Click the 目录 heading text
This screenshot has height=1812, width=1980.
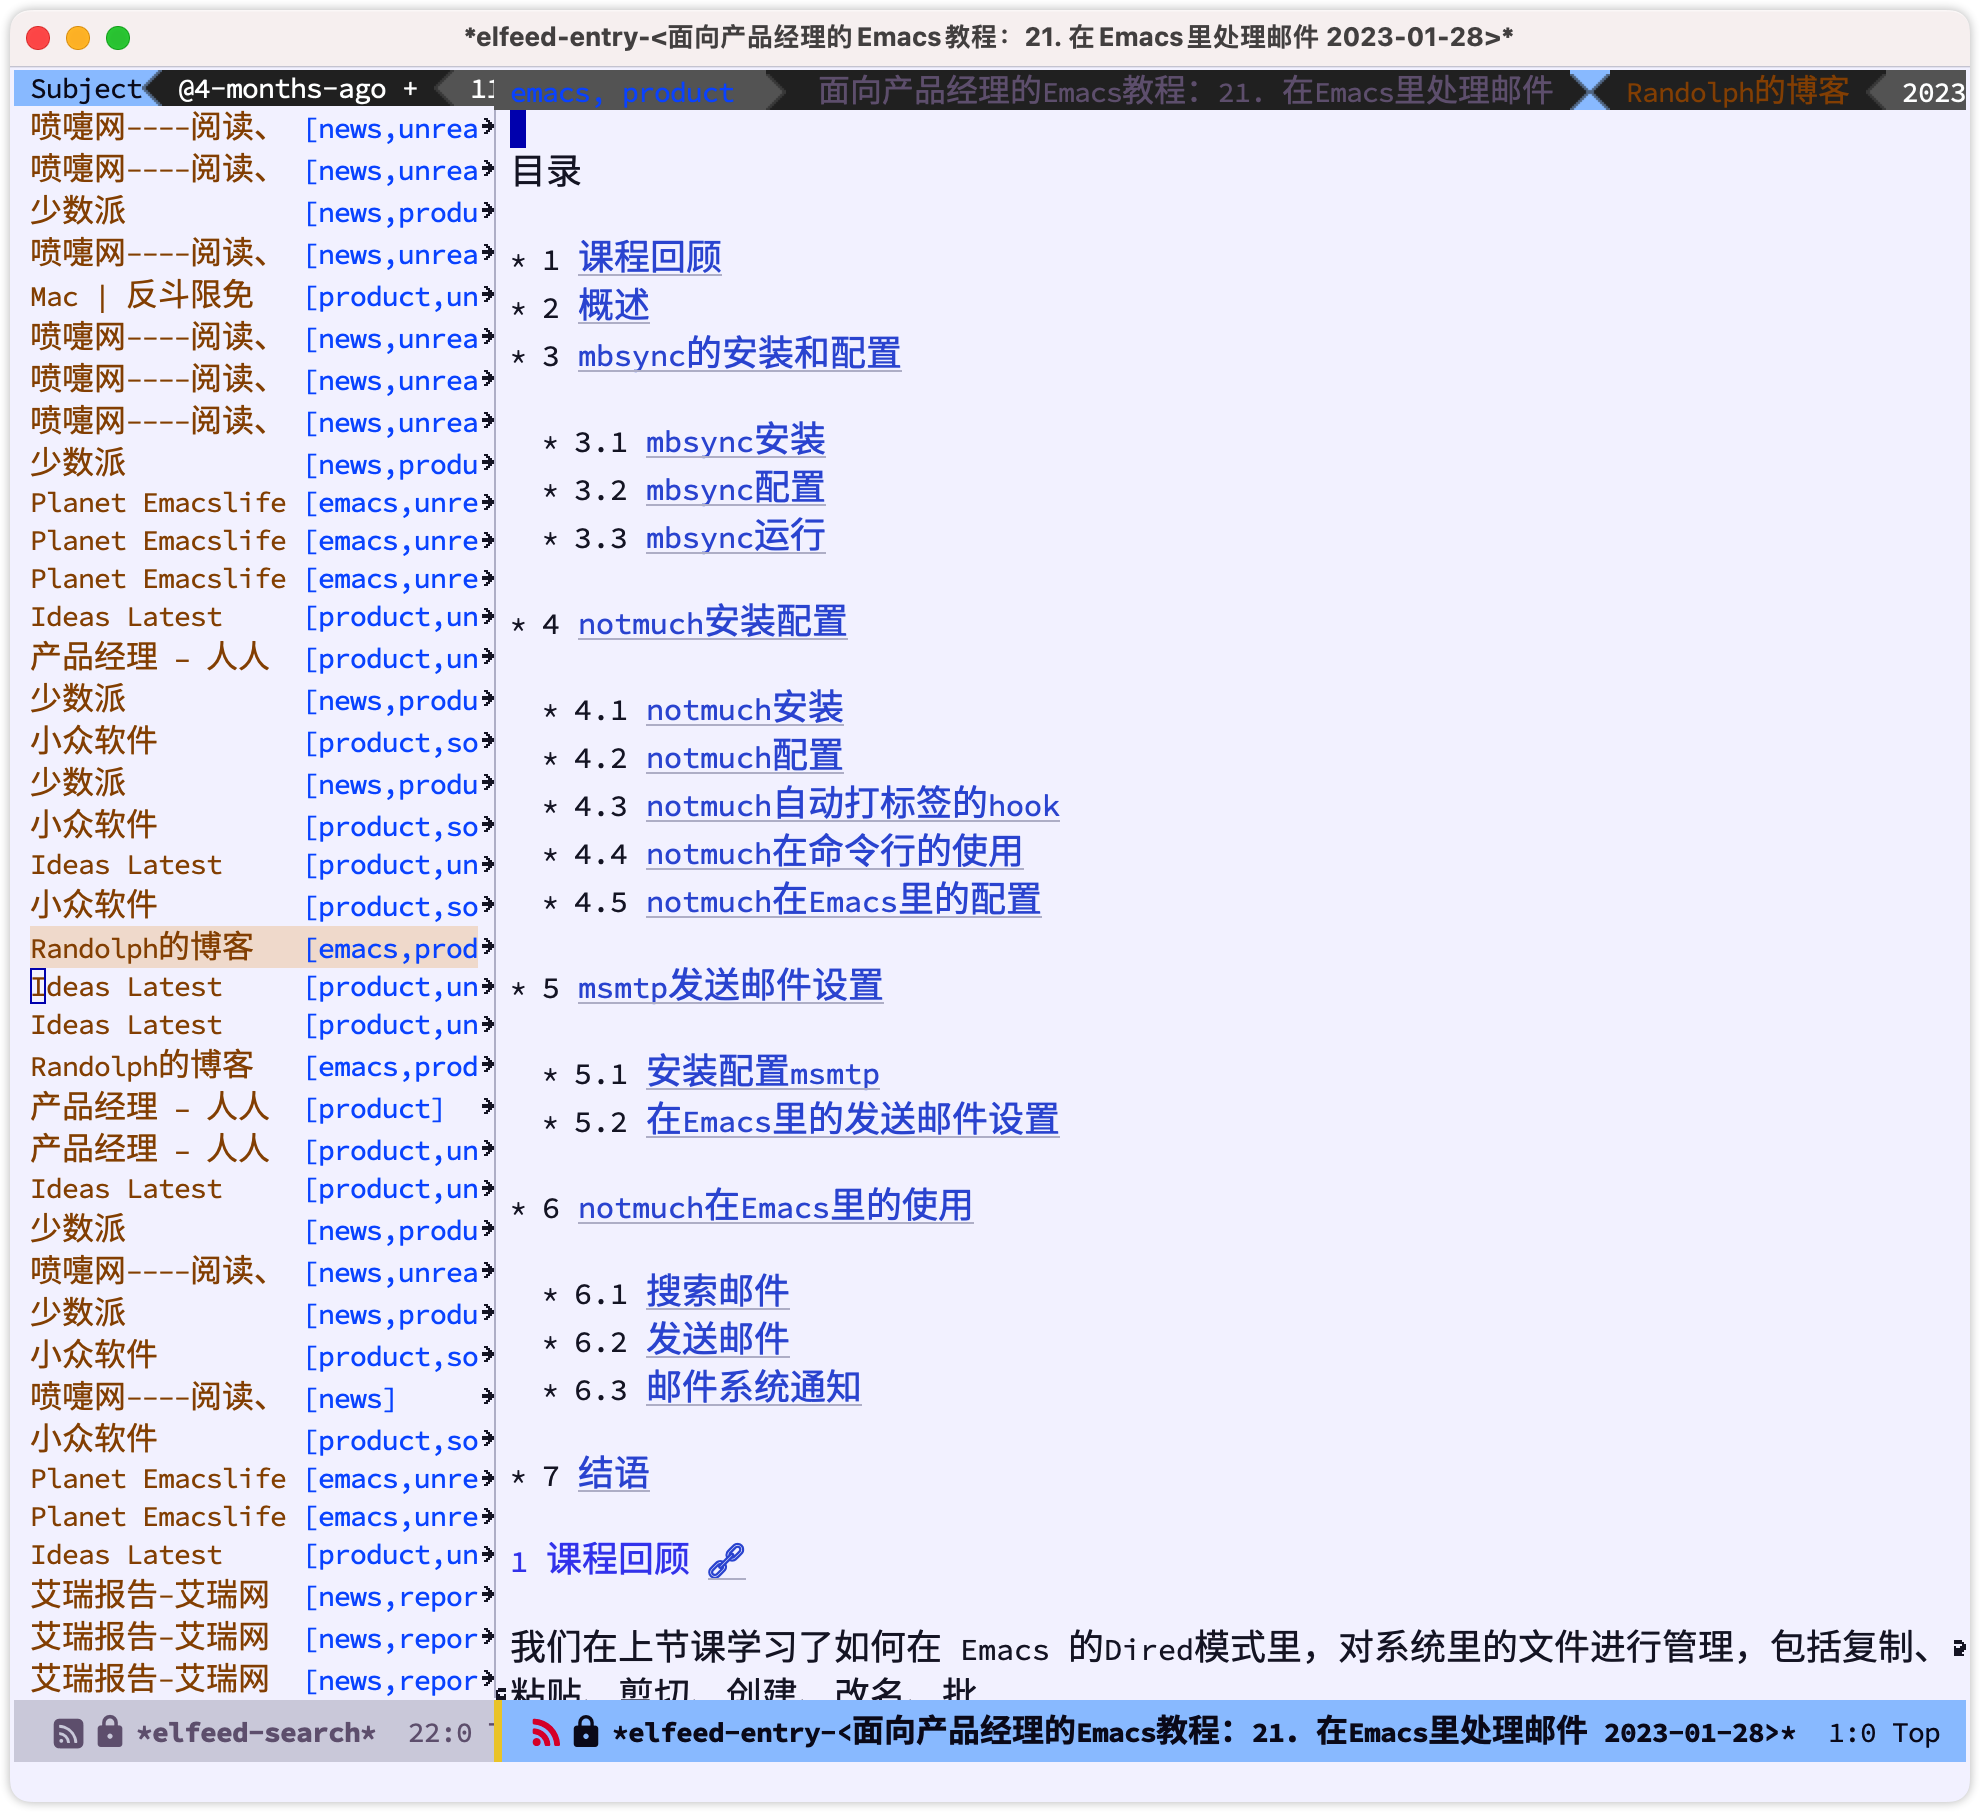tap(546, 172)
